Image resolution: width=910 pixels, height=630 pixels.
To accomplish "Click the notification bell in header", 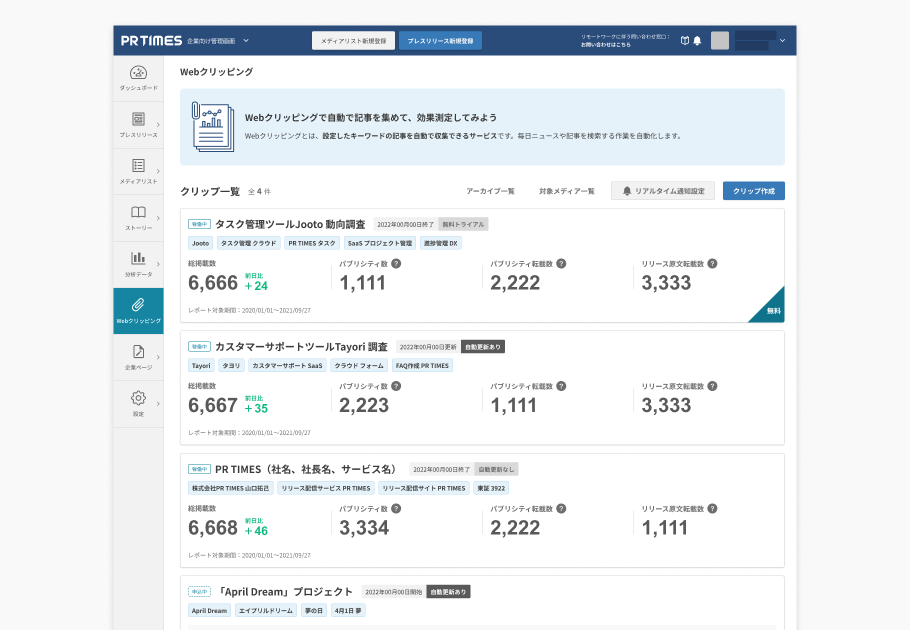I will 698,41.
